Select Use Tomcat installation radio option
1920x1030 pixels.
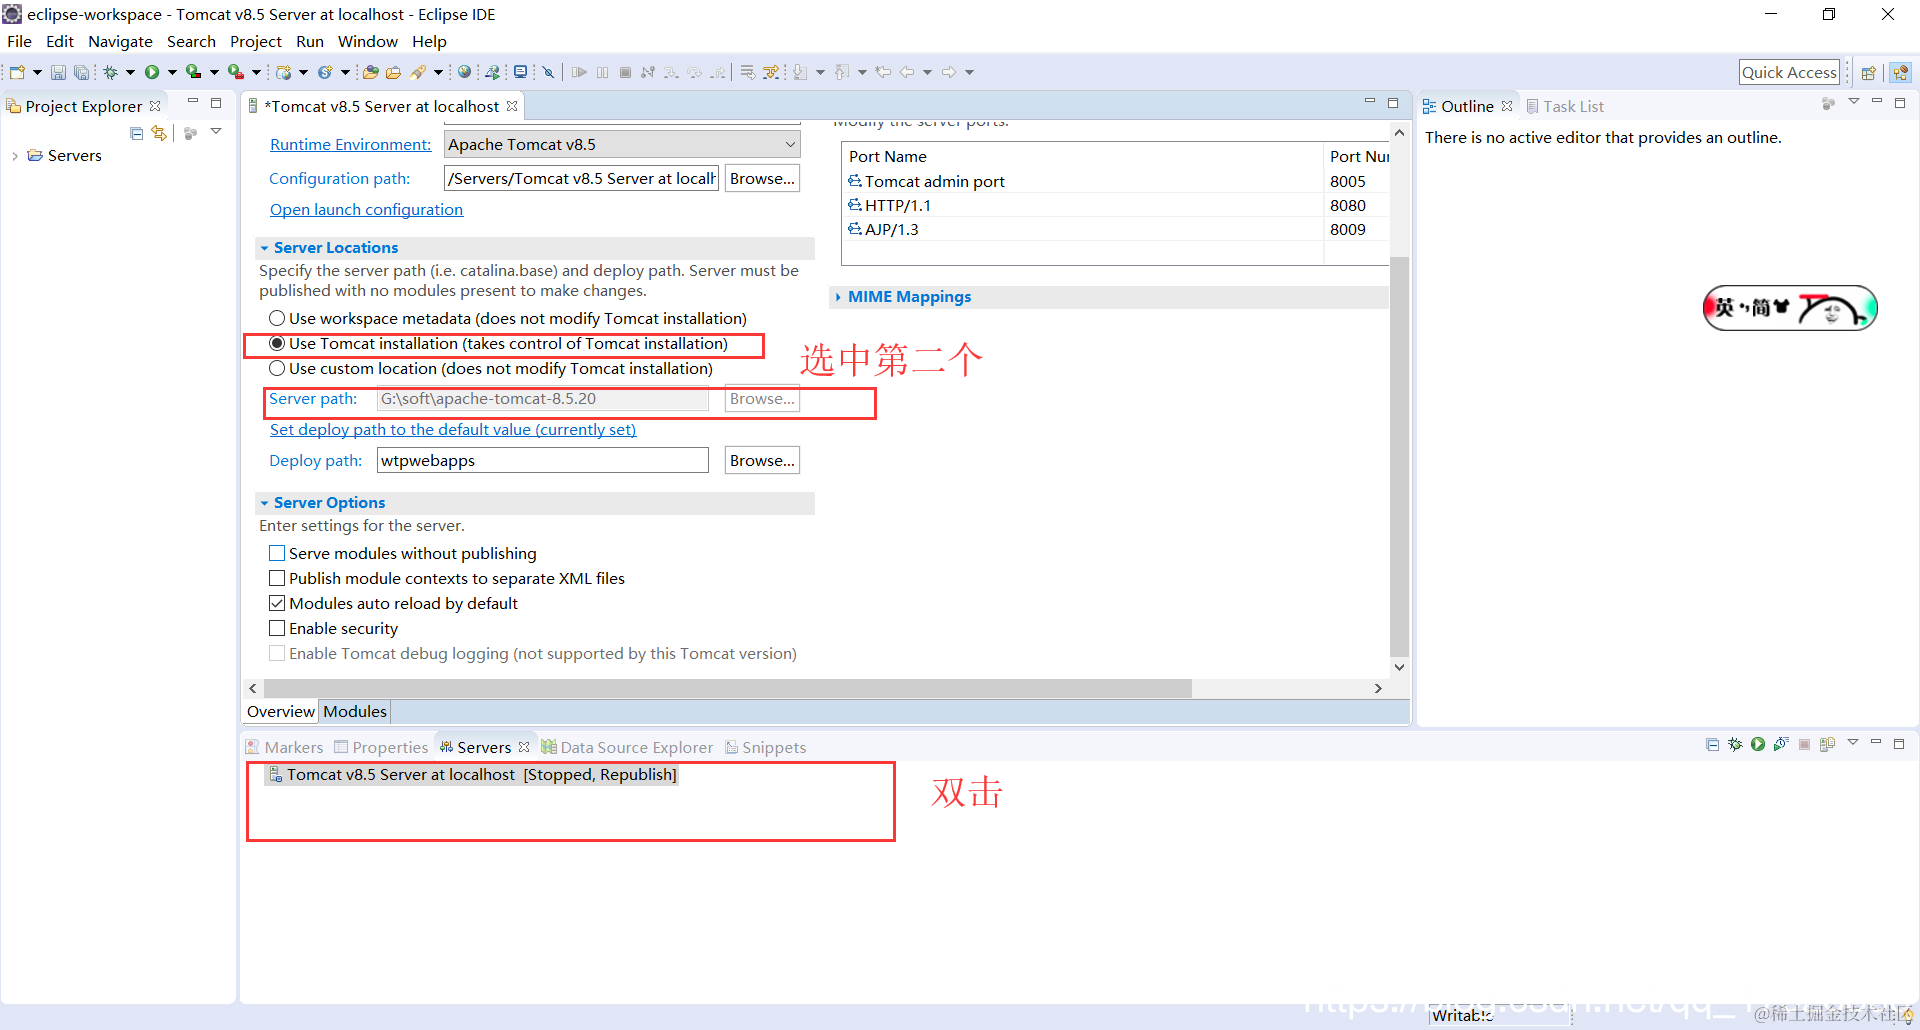(277, 343)
